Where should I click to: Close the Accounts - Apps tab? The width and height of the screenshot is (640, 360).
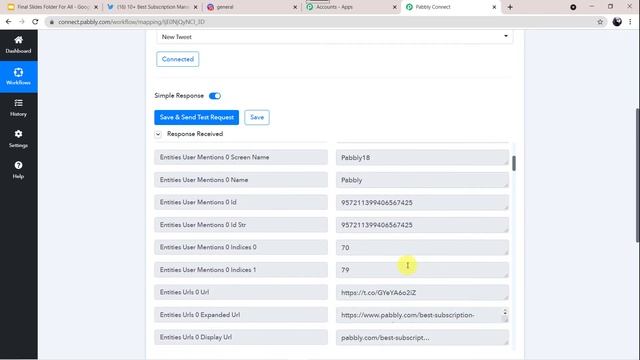[x=395, y=7]
